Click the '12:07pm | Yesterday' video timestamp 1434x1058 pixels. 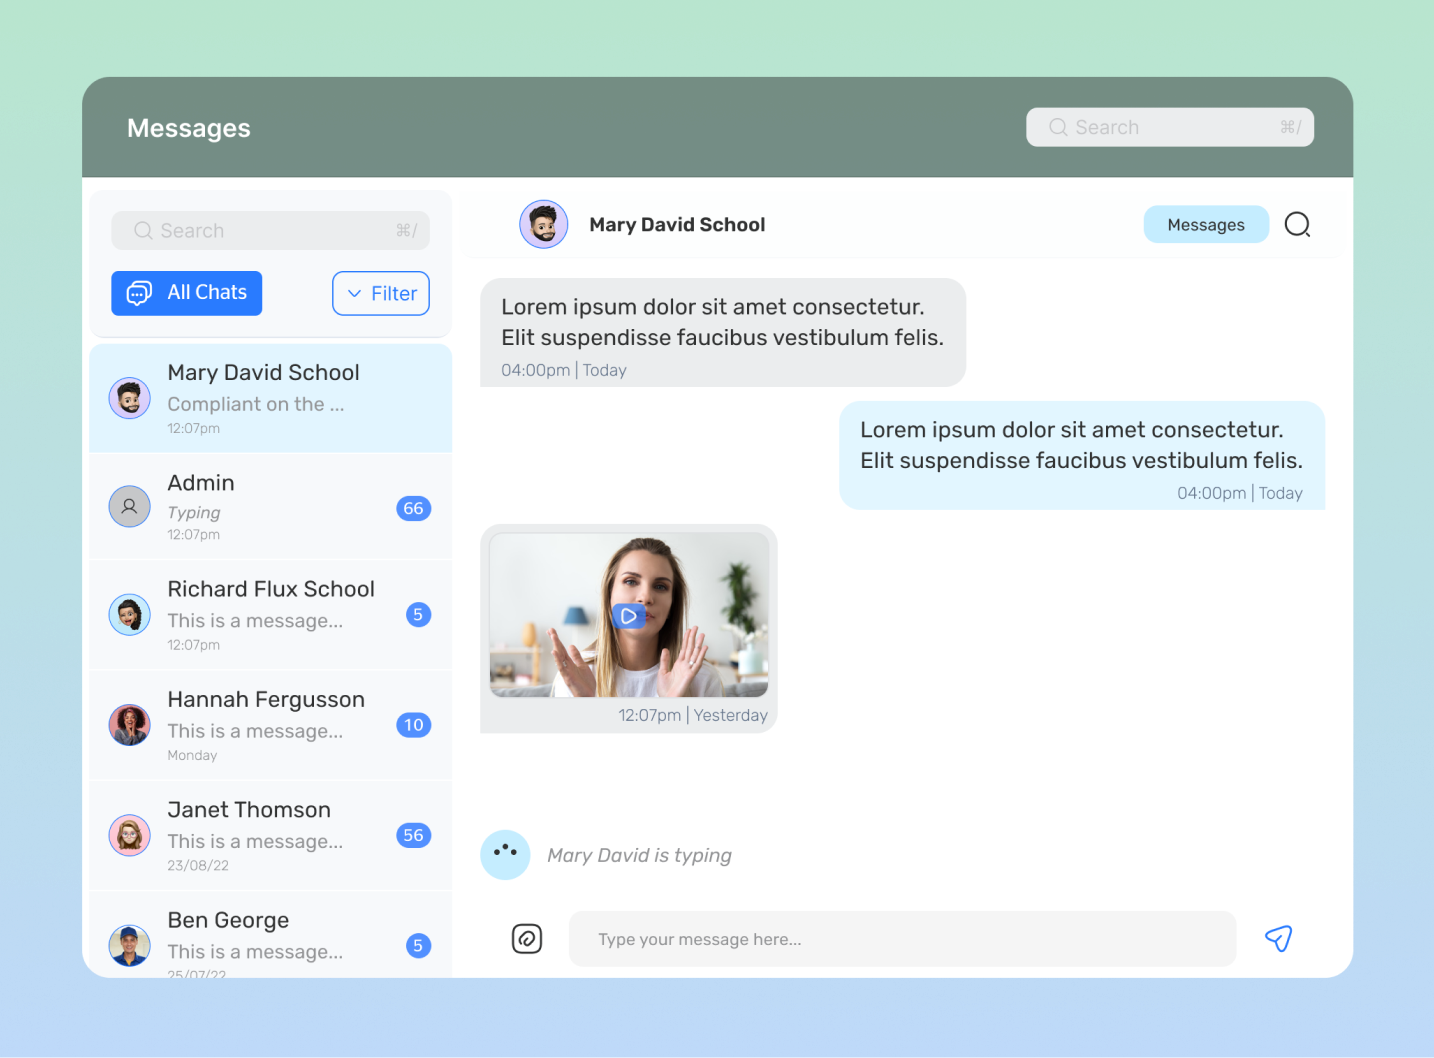[x=693, y=715]
